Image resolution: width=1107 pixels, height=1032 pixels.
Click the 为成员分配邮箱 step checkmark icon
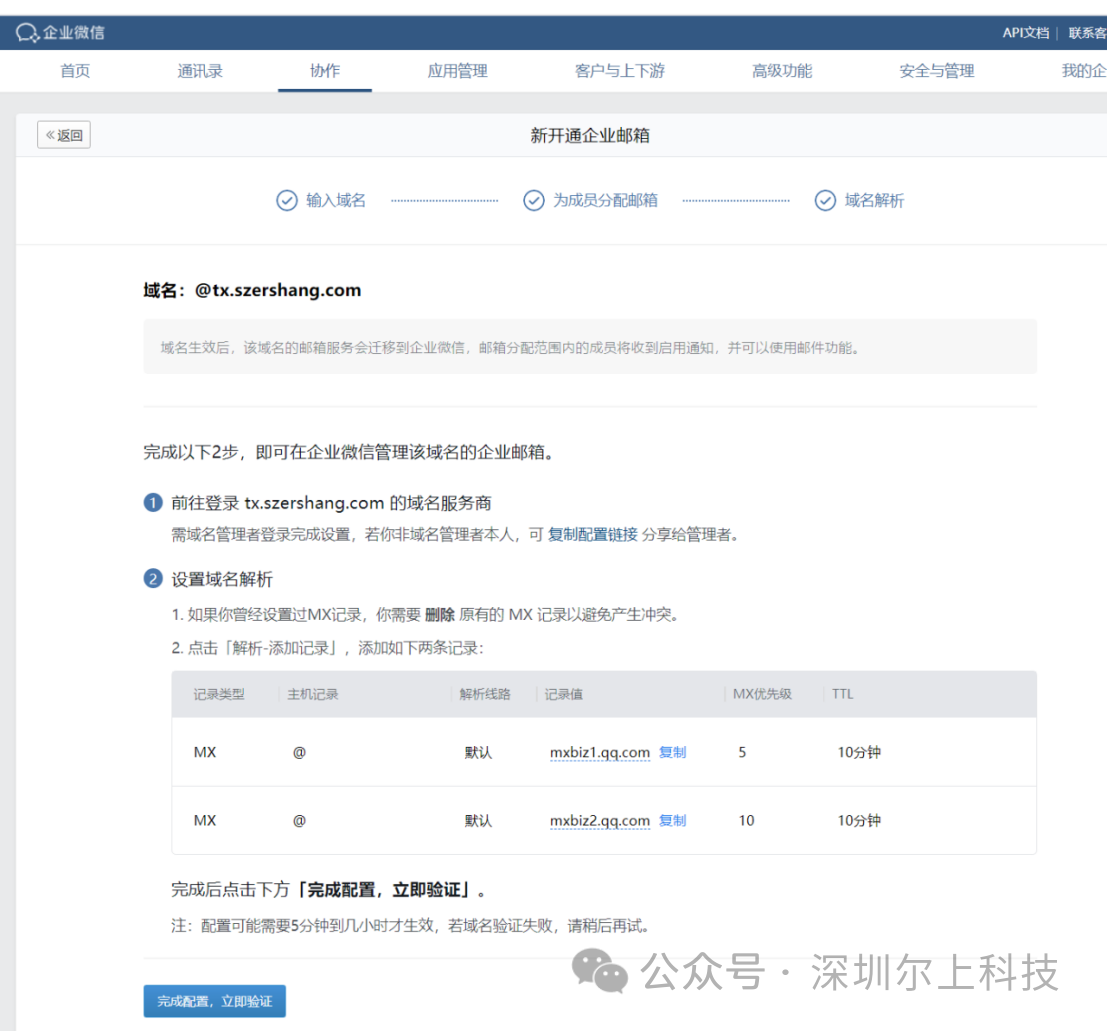pyautogui.click(x=534, y=200)
